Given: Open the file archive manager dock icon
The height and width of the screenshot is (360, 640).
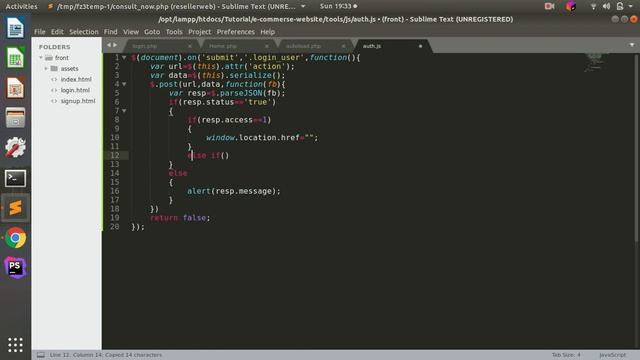Looking at the screenshot, I should tap(15, 118).
